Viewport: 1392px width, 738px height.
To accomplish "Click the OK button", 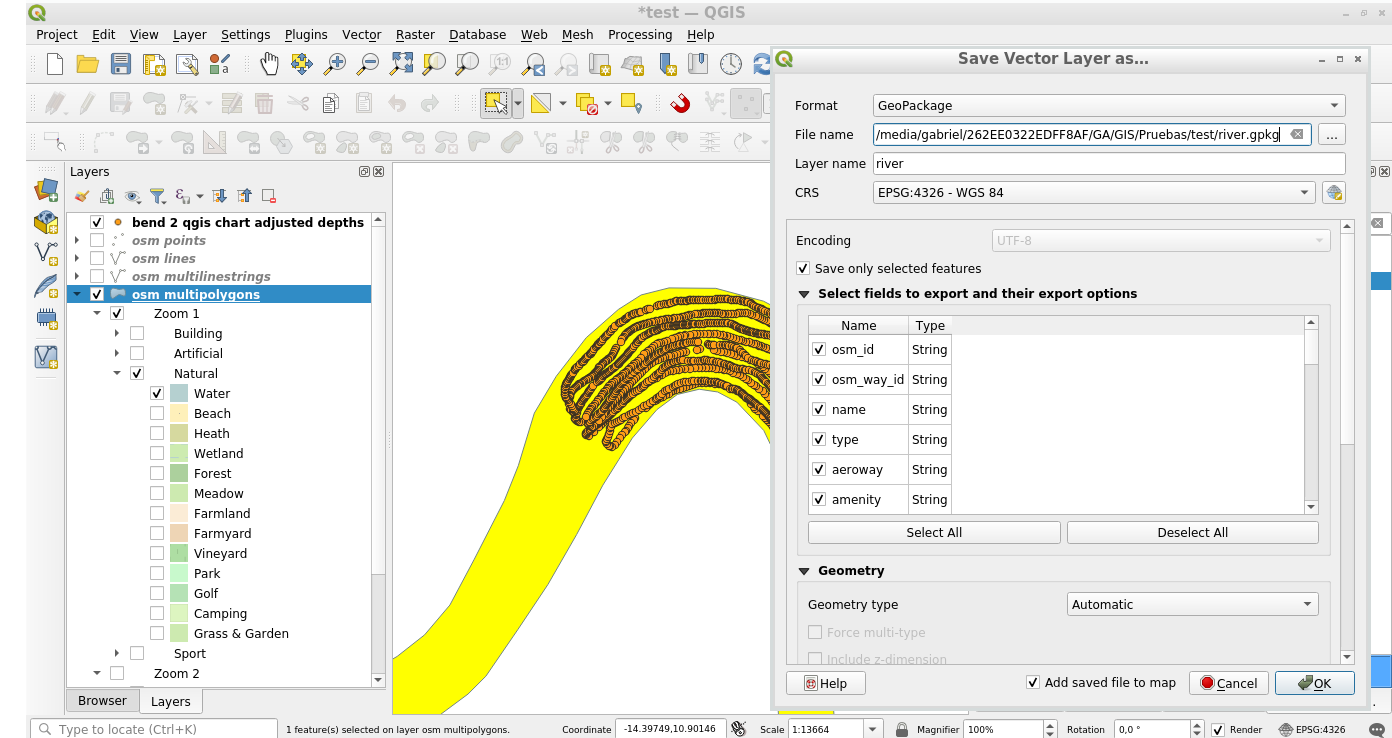I will pyautogui.click(x=1315, y=683).
